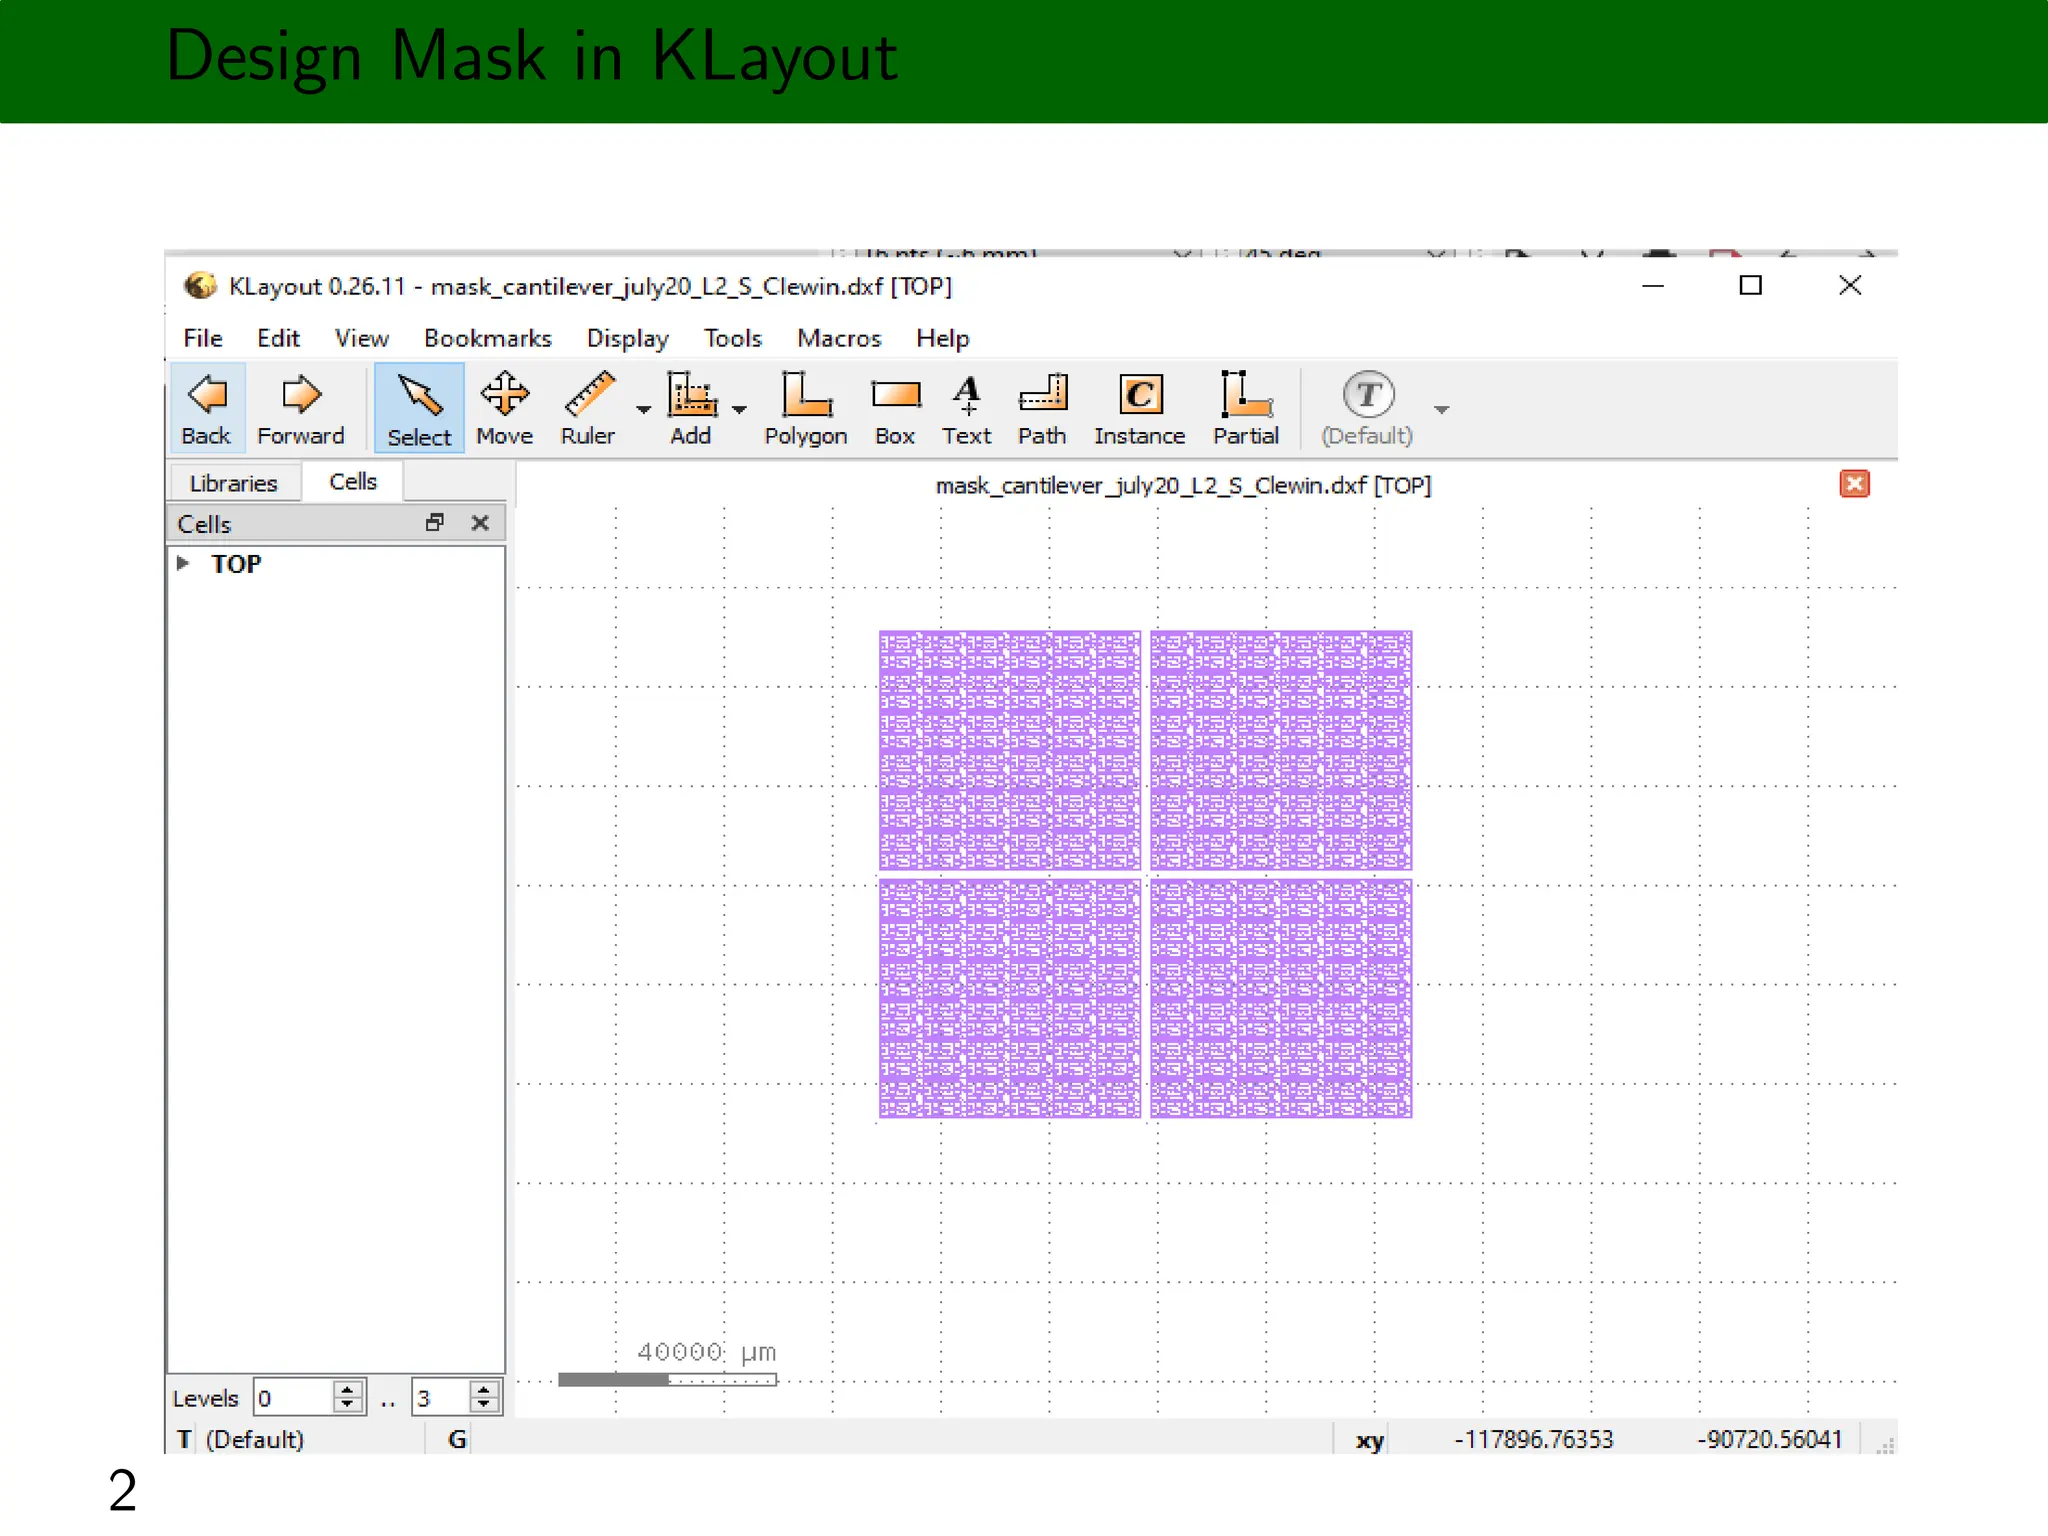The width and height of the screenshot is (2048, 1536).
Task: Close the mask_cantilever layout view tab
Action: [1854, 484]
